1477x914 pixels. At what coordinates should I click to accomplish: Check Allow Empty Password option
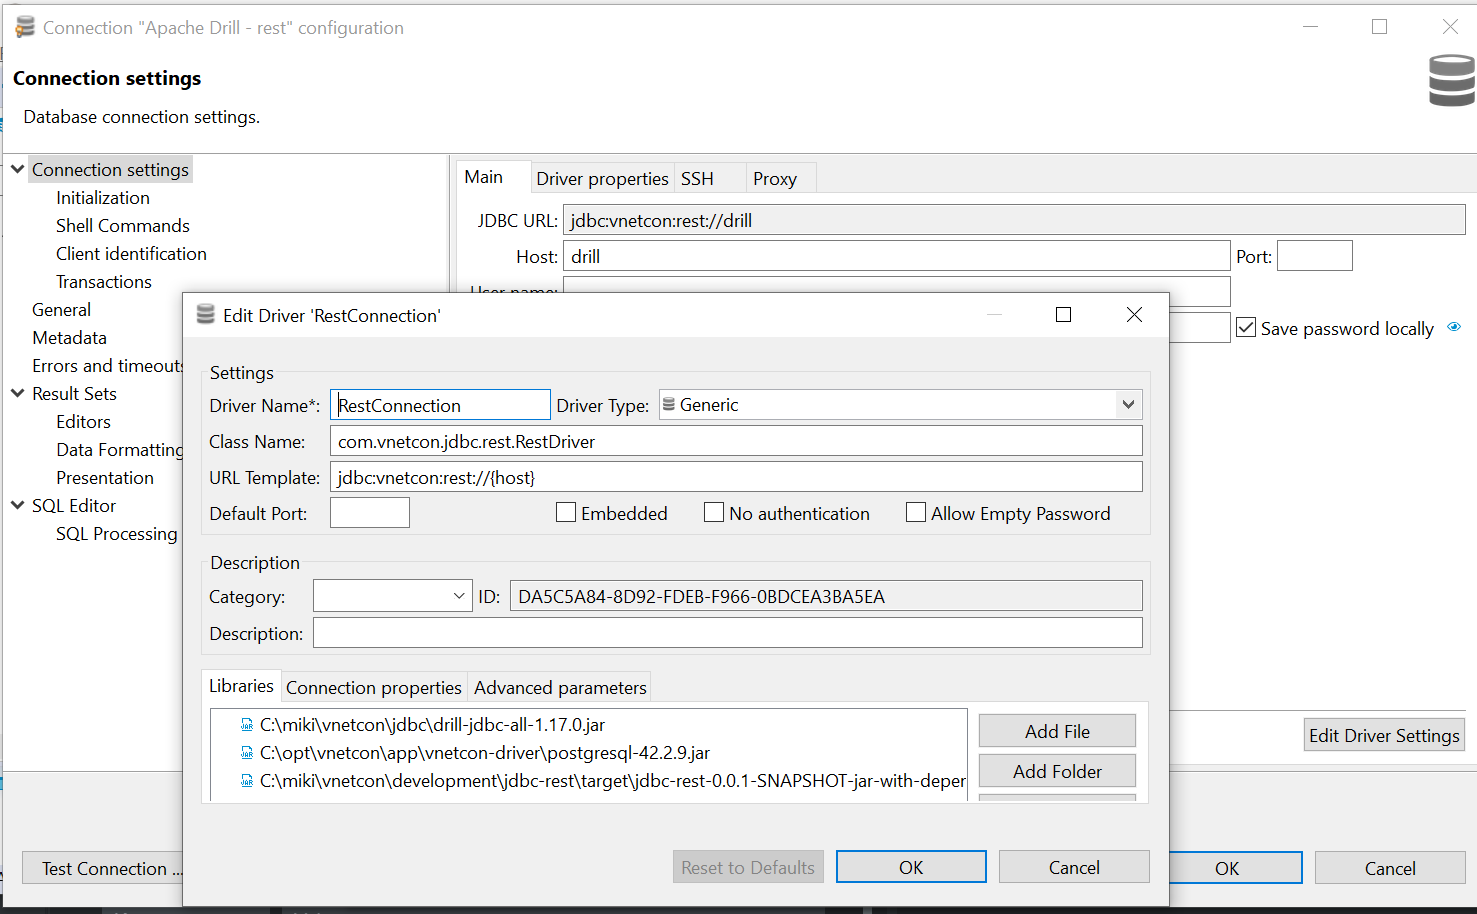[x=916, y=513]
